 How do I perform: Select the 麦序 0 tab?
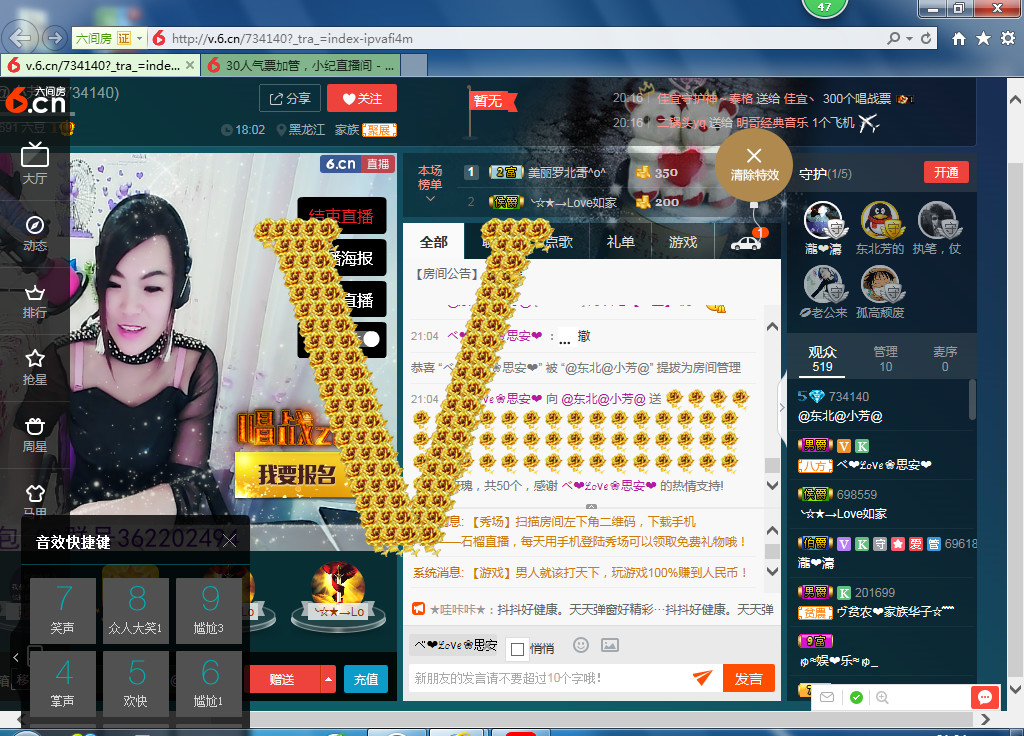tap(945, 359)
